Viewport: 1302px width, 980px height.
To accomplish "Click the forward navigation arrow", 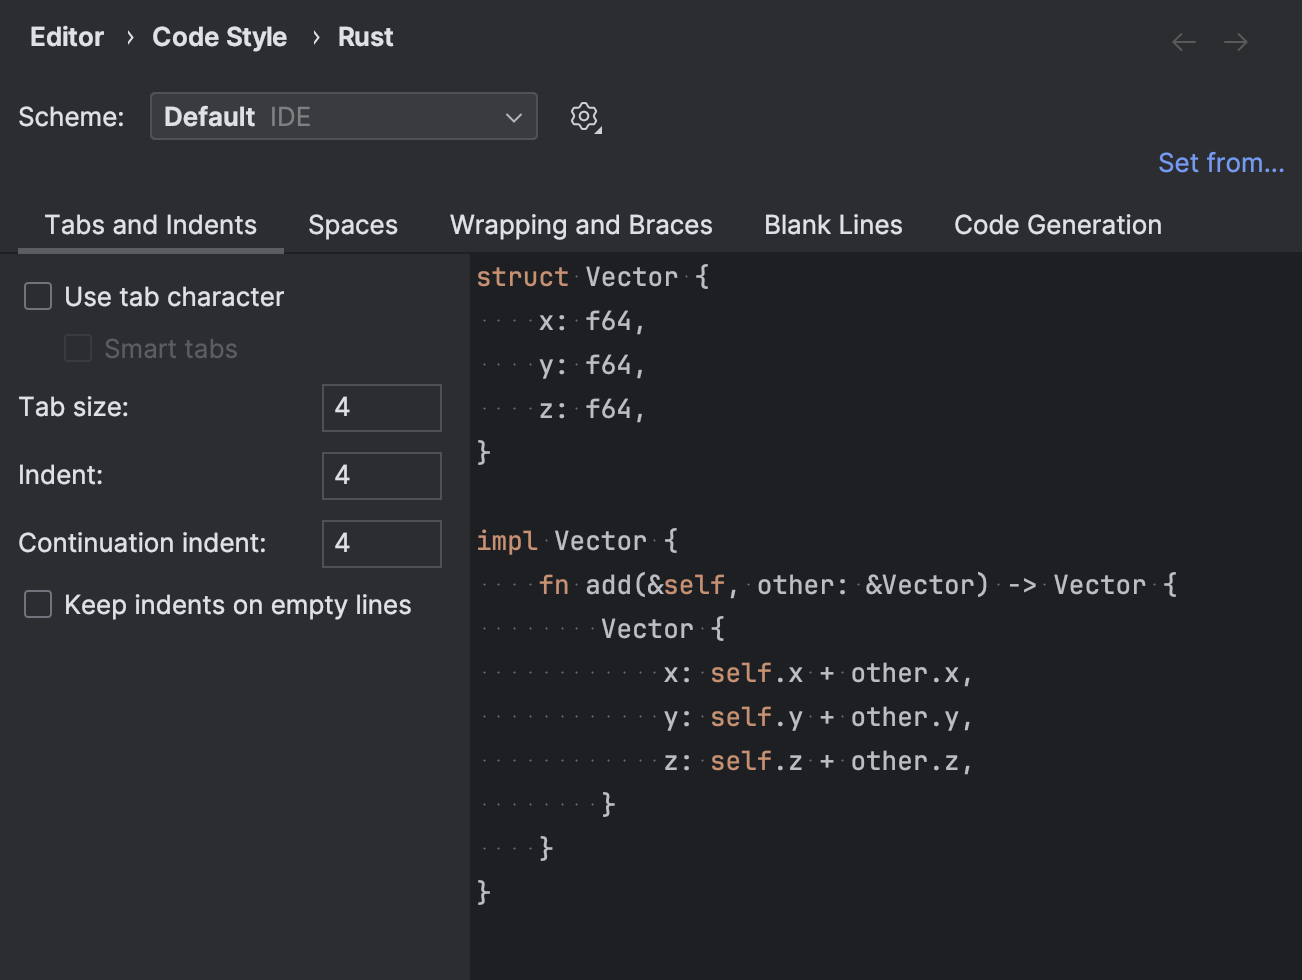I will coord(1235,41).
